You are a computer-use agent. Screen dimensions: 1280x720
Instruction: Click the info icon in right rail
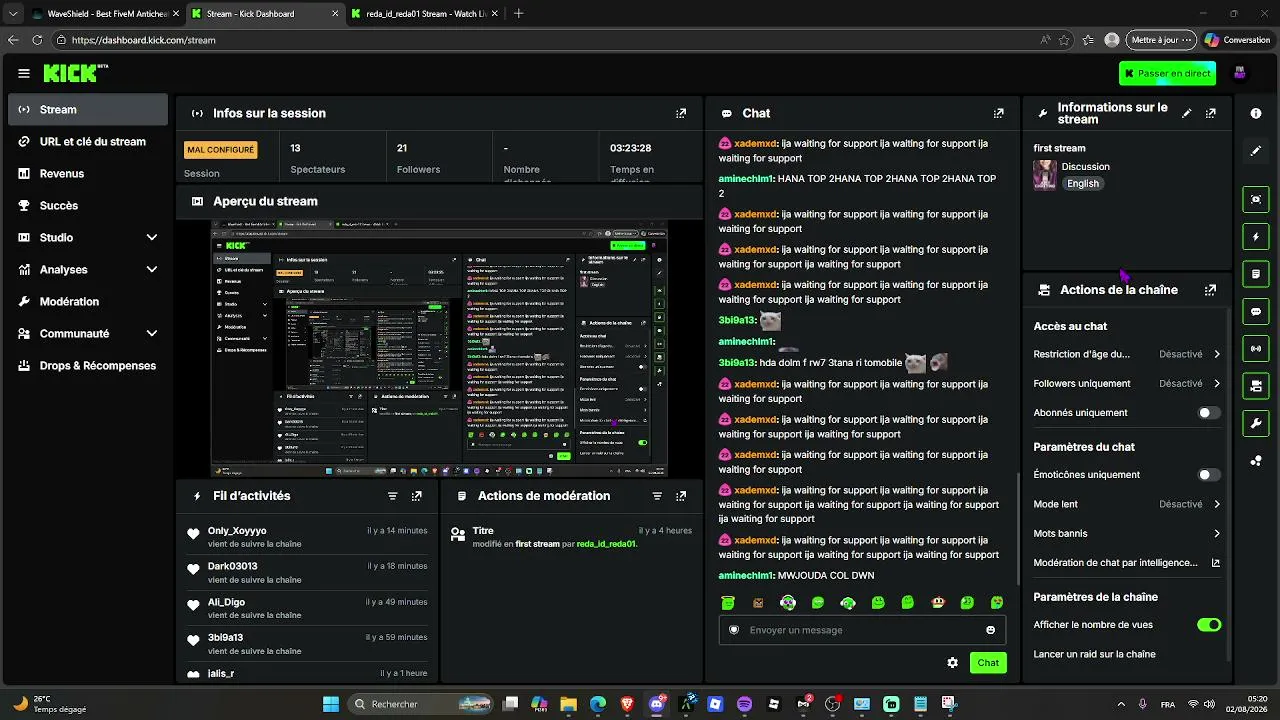coord(1256,114)
